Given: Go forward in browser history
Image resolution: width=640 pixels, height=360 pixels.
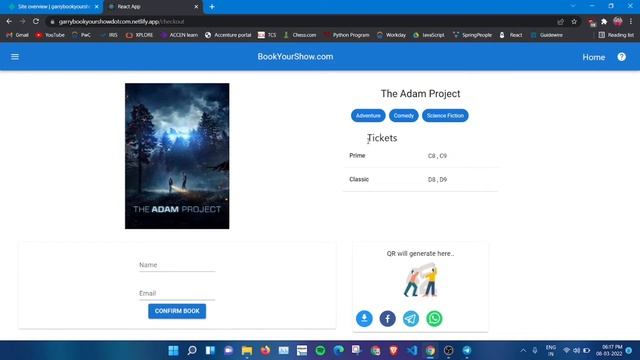Looking at the screenshot, I should pos(22,21).
